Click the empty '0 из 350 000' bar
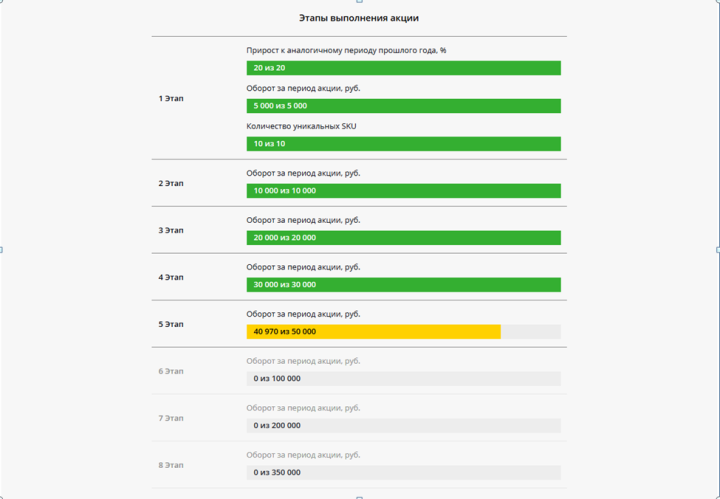Viewport: 720px width, 499px height. pyautogui.click(x=403, y=472)
